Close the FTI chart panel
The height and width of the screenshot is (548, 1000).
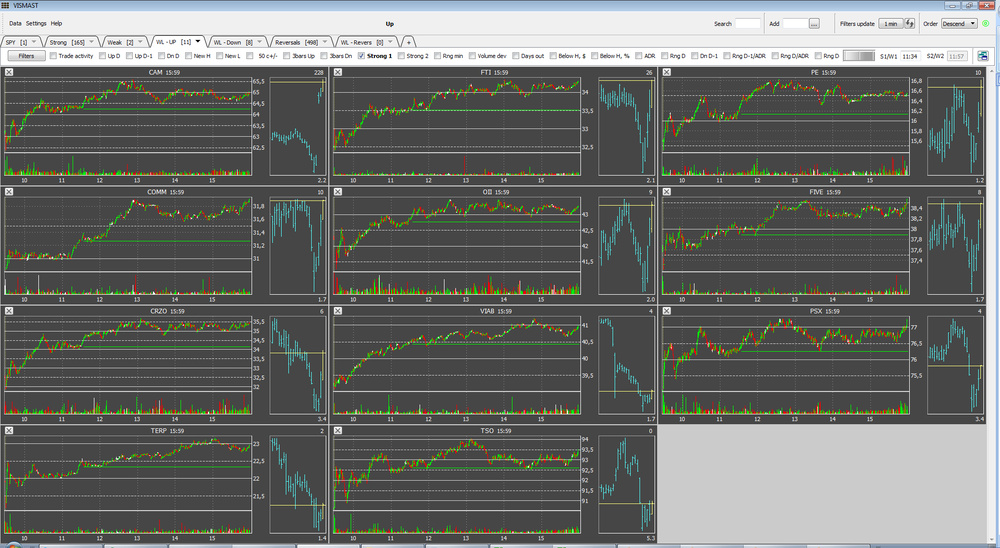tap(338, 72)
